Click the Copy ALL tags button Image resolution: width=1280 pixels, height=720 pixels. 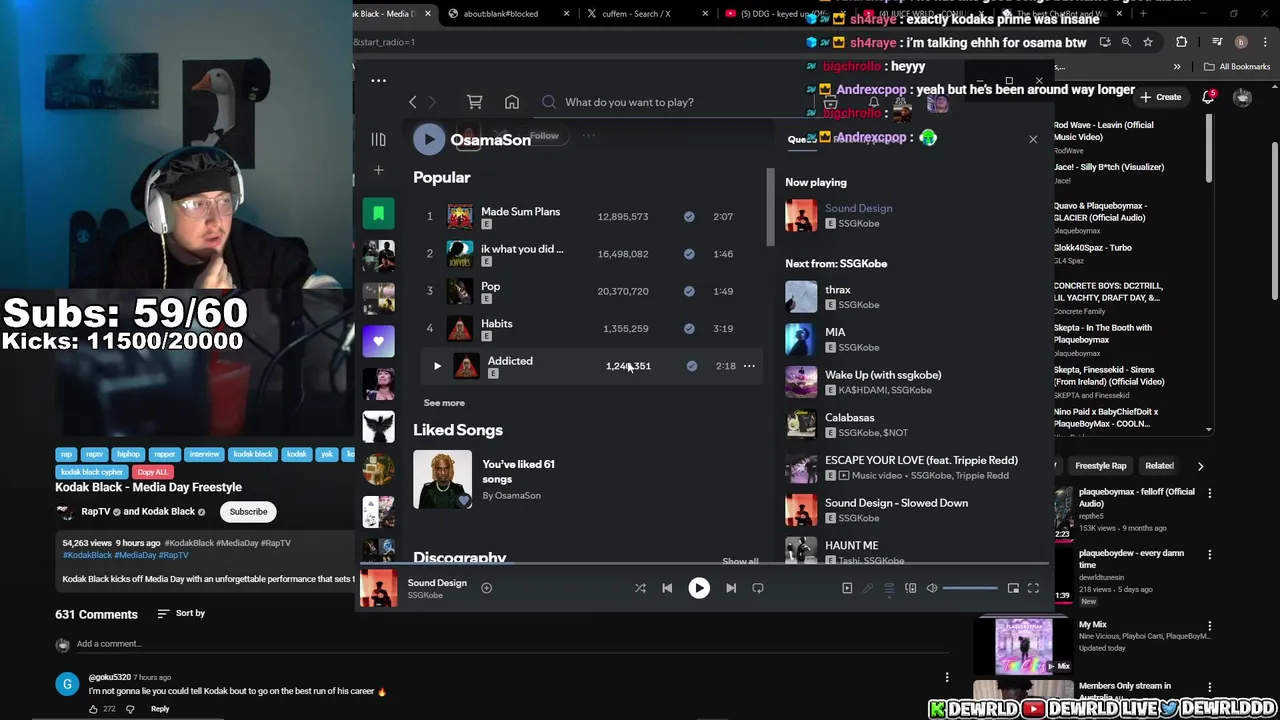(152, 472)
